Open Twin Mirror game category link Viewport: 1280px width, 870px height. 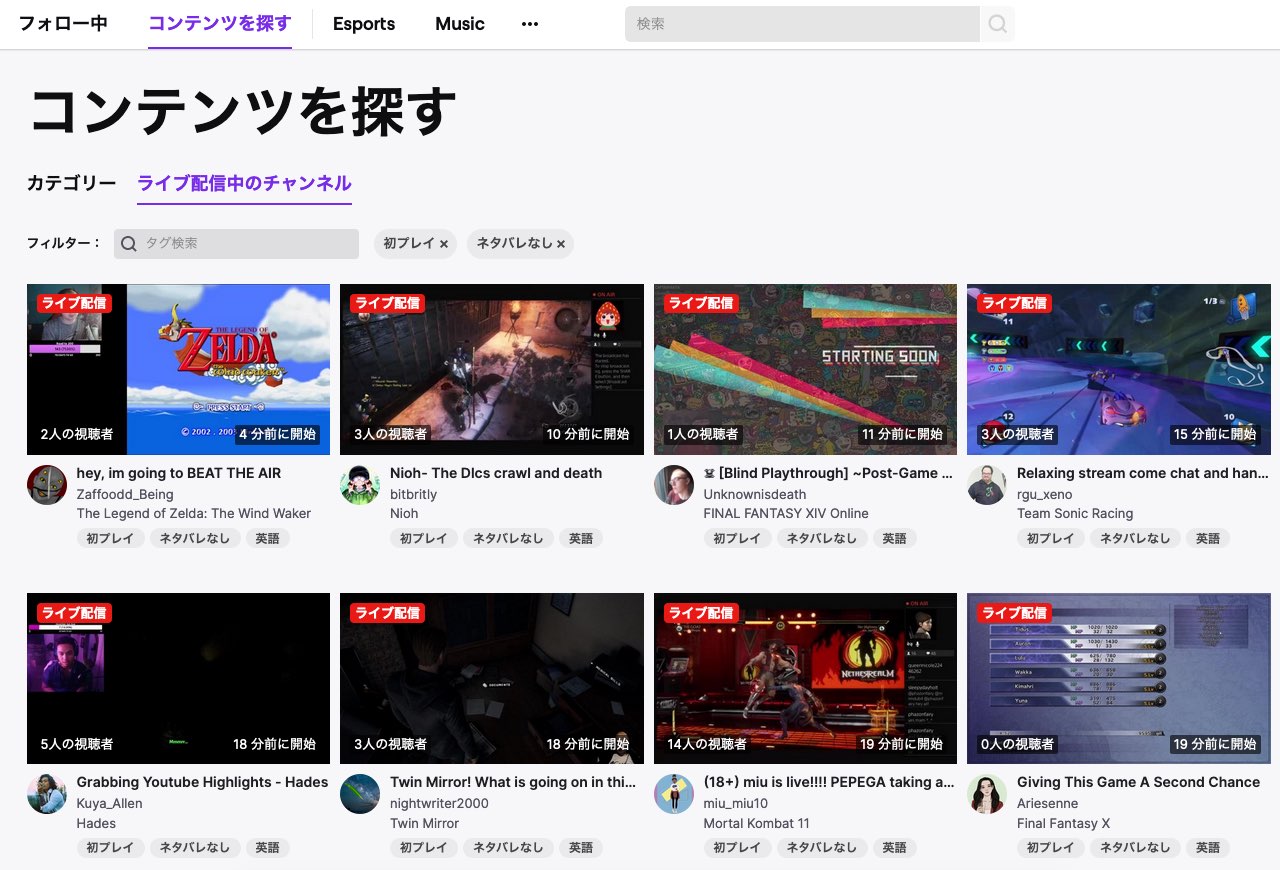[425, 823]
